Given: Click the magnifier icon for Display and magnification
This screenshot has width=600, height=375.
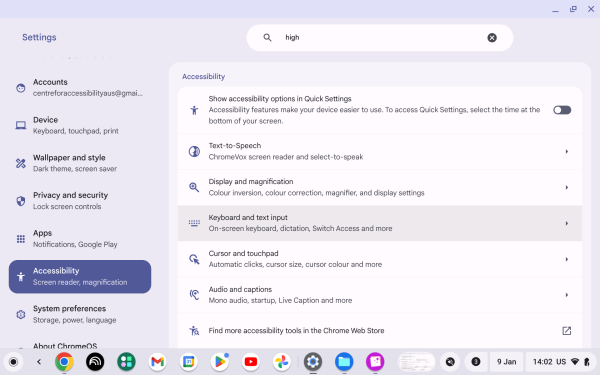Looking at the screenshot, I should coord(194,188).
